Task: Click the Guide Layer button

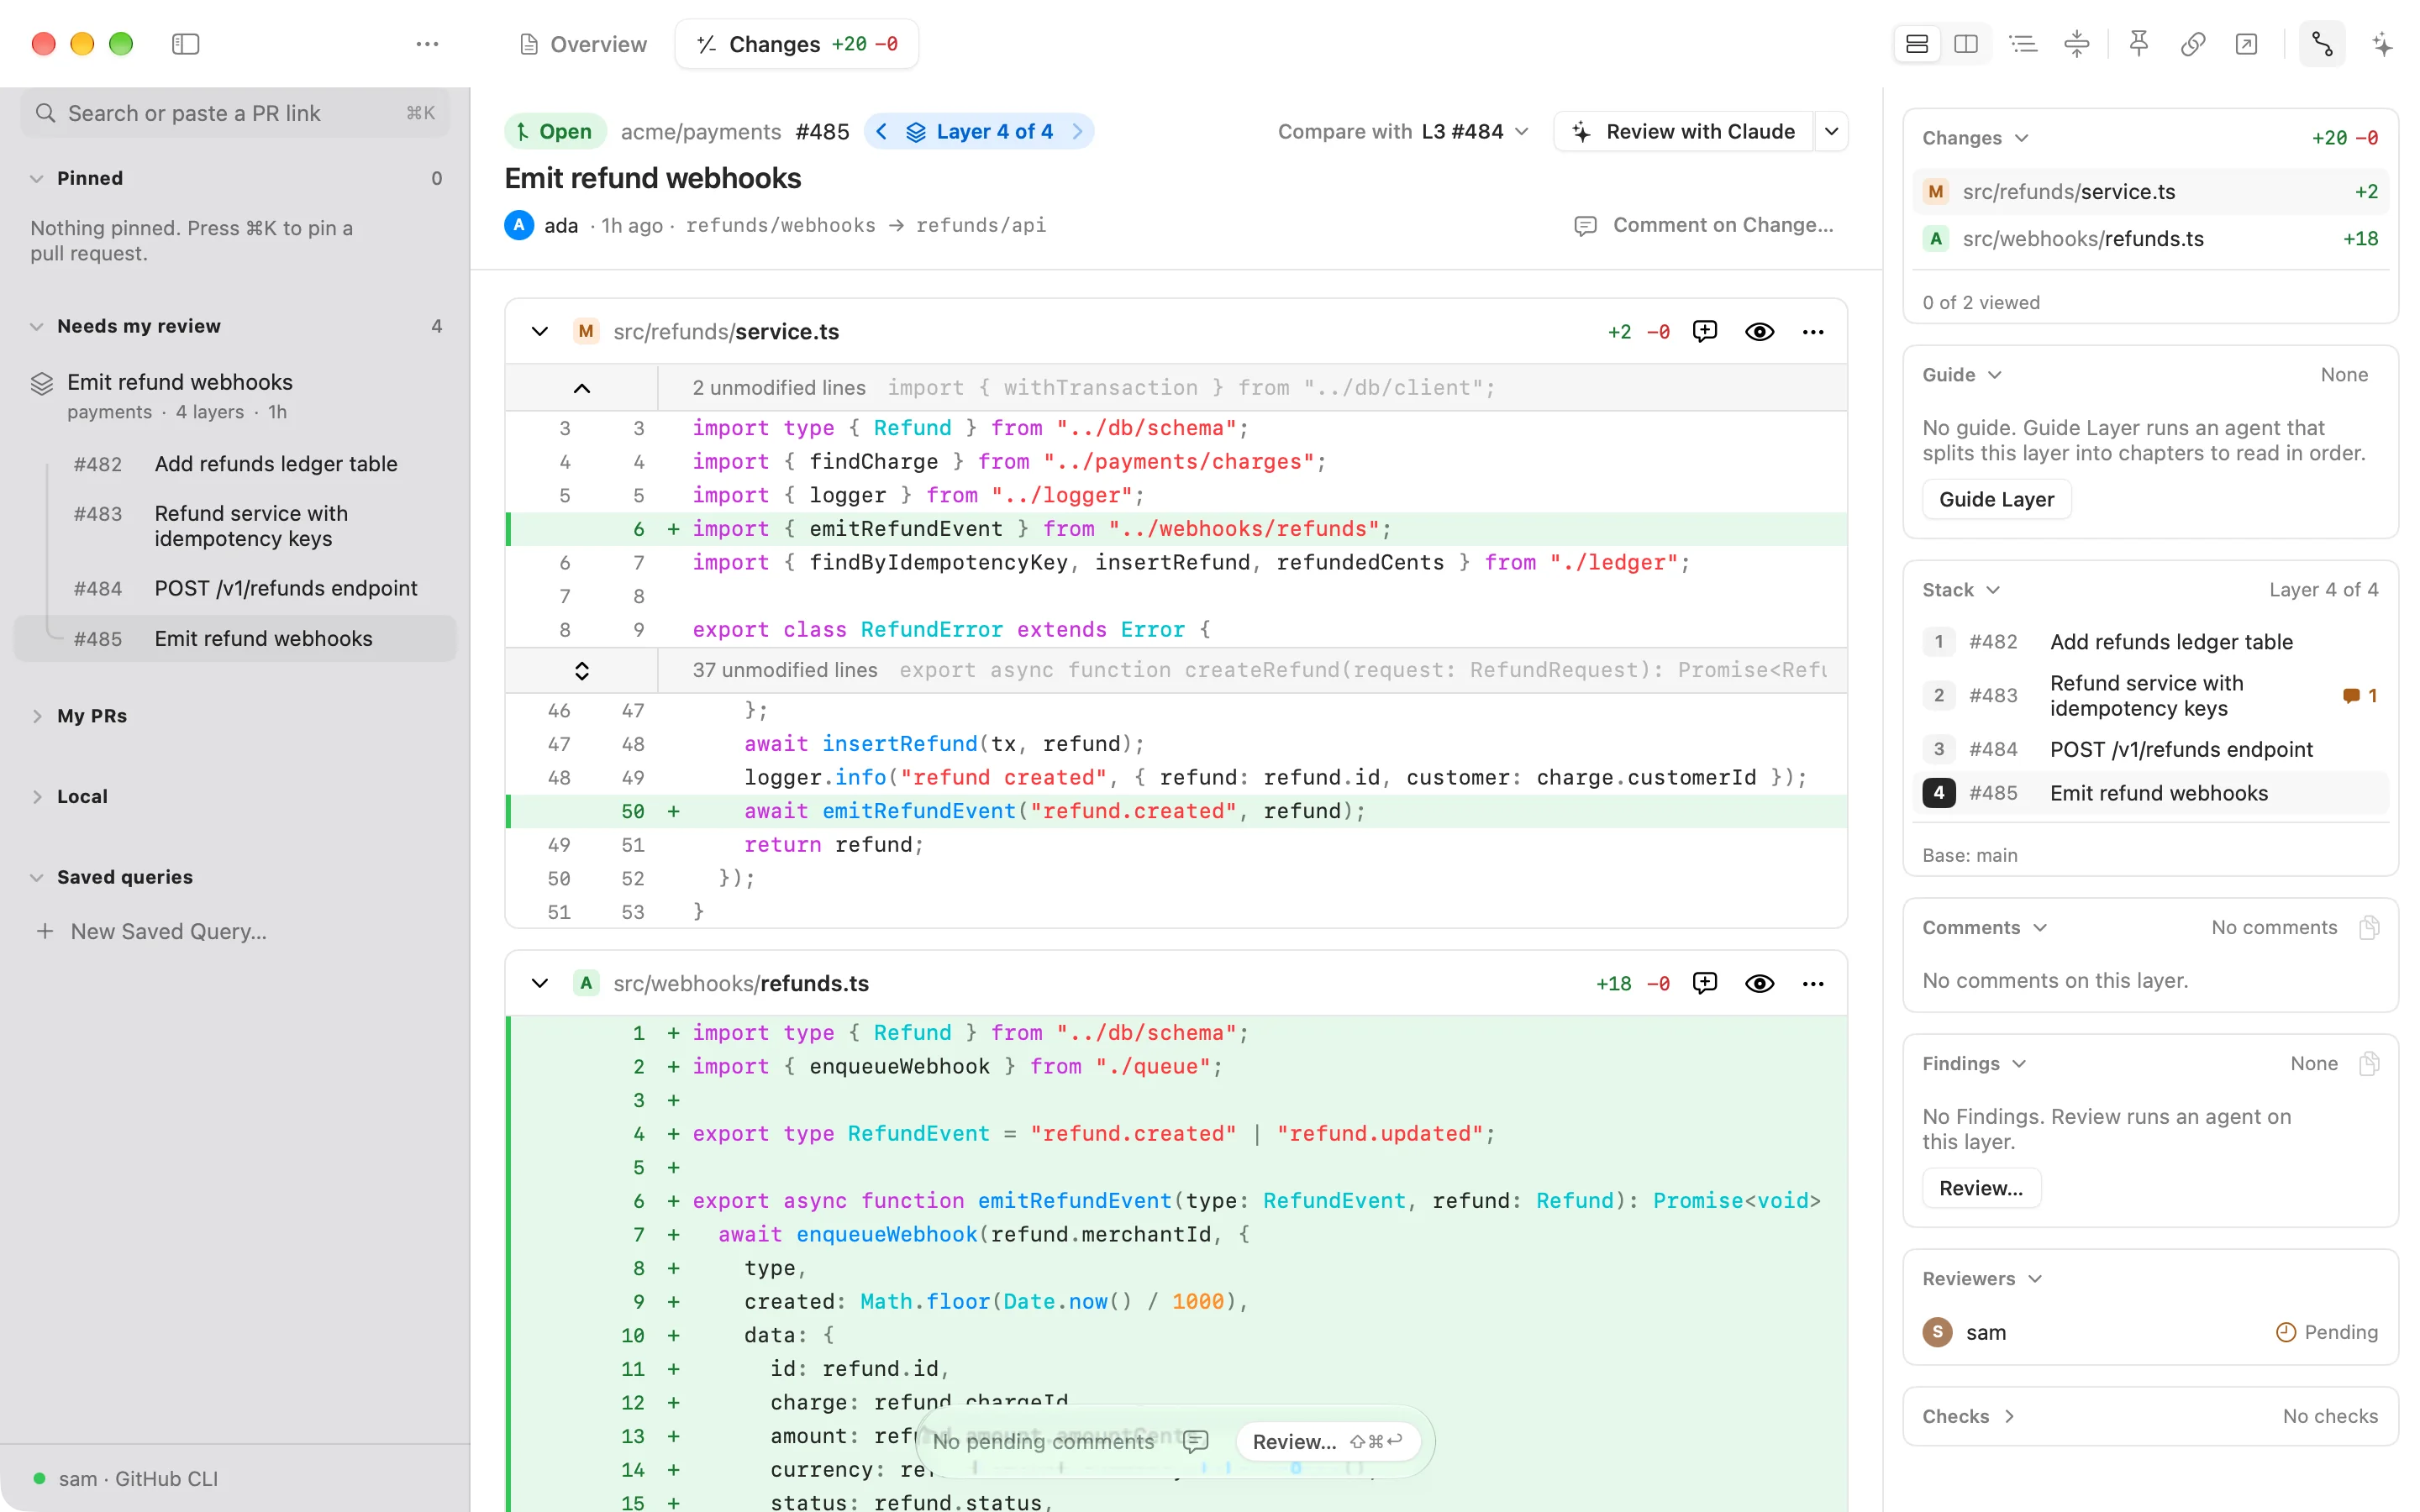Action: [x=1996, y=500]
